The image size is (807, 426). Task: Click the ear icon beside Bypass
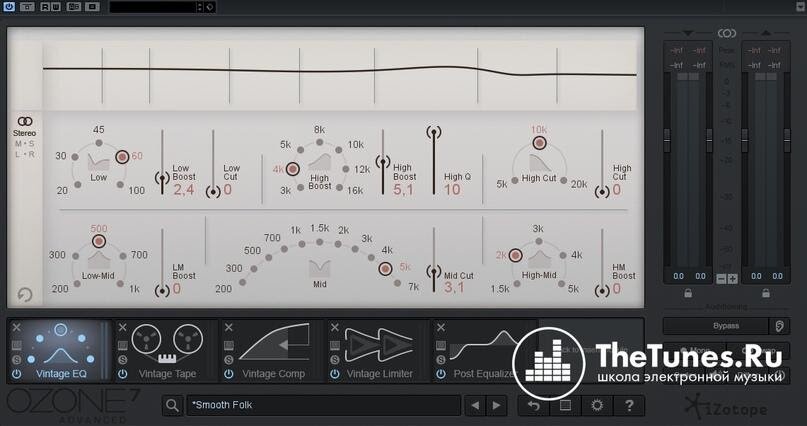[x=779, y=326]
